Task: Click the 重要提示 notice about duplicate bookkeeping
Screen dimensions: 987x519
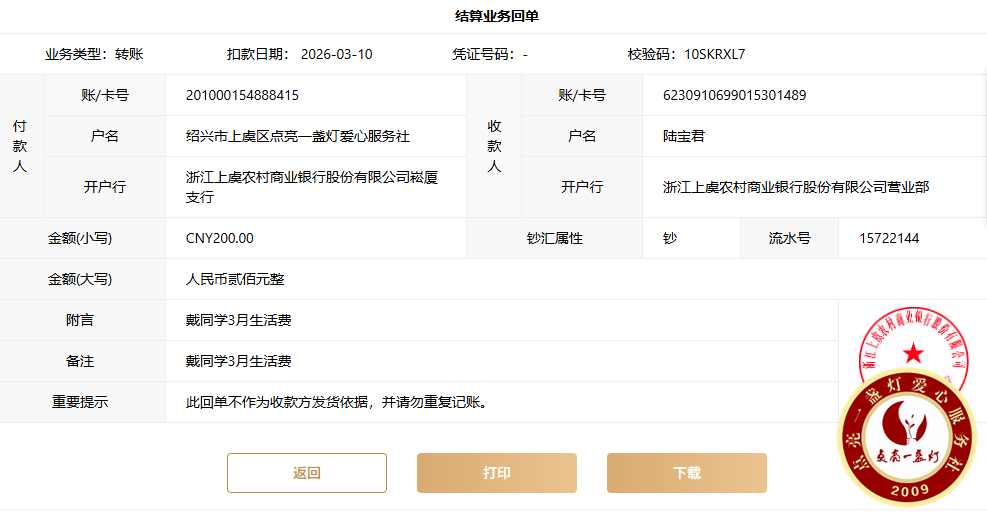Action: coord(336,403)
